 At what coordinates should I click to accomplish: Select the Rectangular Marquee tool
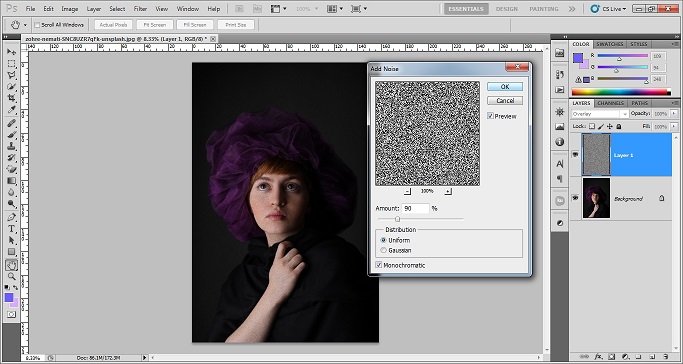click(x=11, y=64)
